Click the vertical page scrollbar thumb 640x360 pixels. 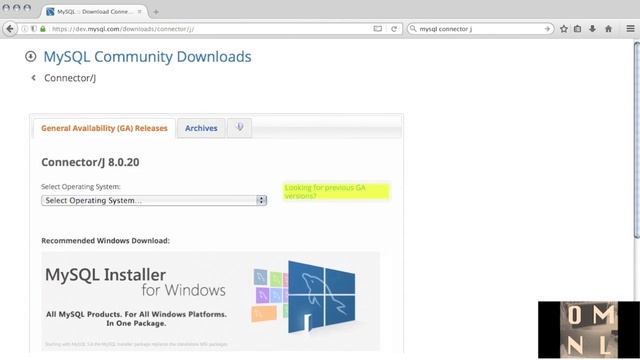(x=636, y=139)
